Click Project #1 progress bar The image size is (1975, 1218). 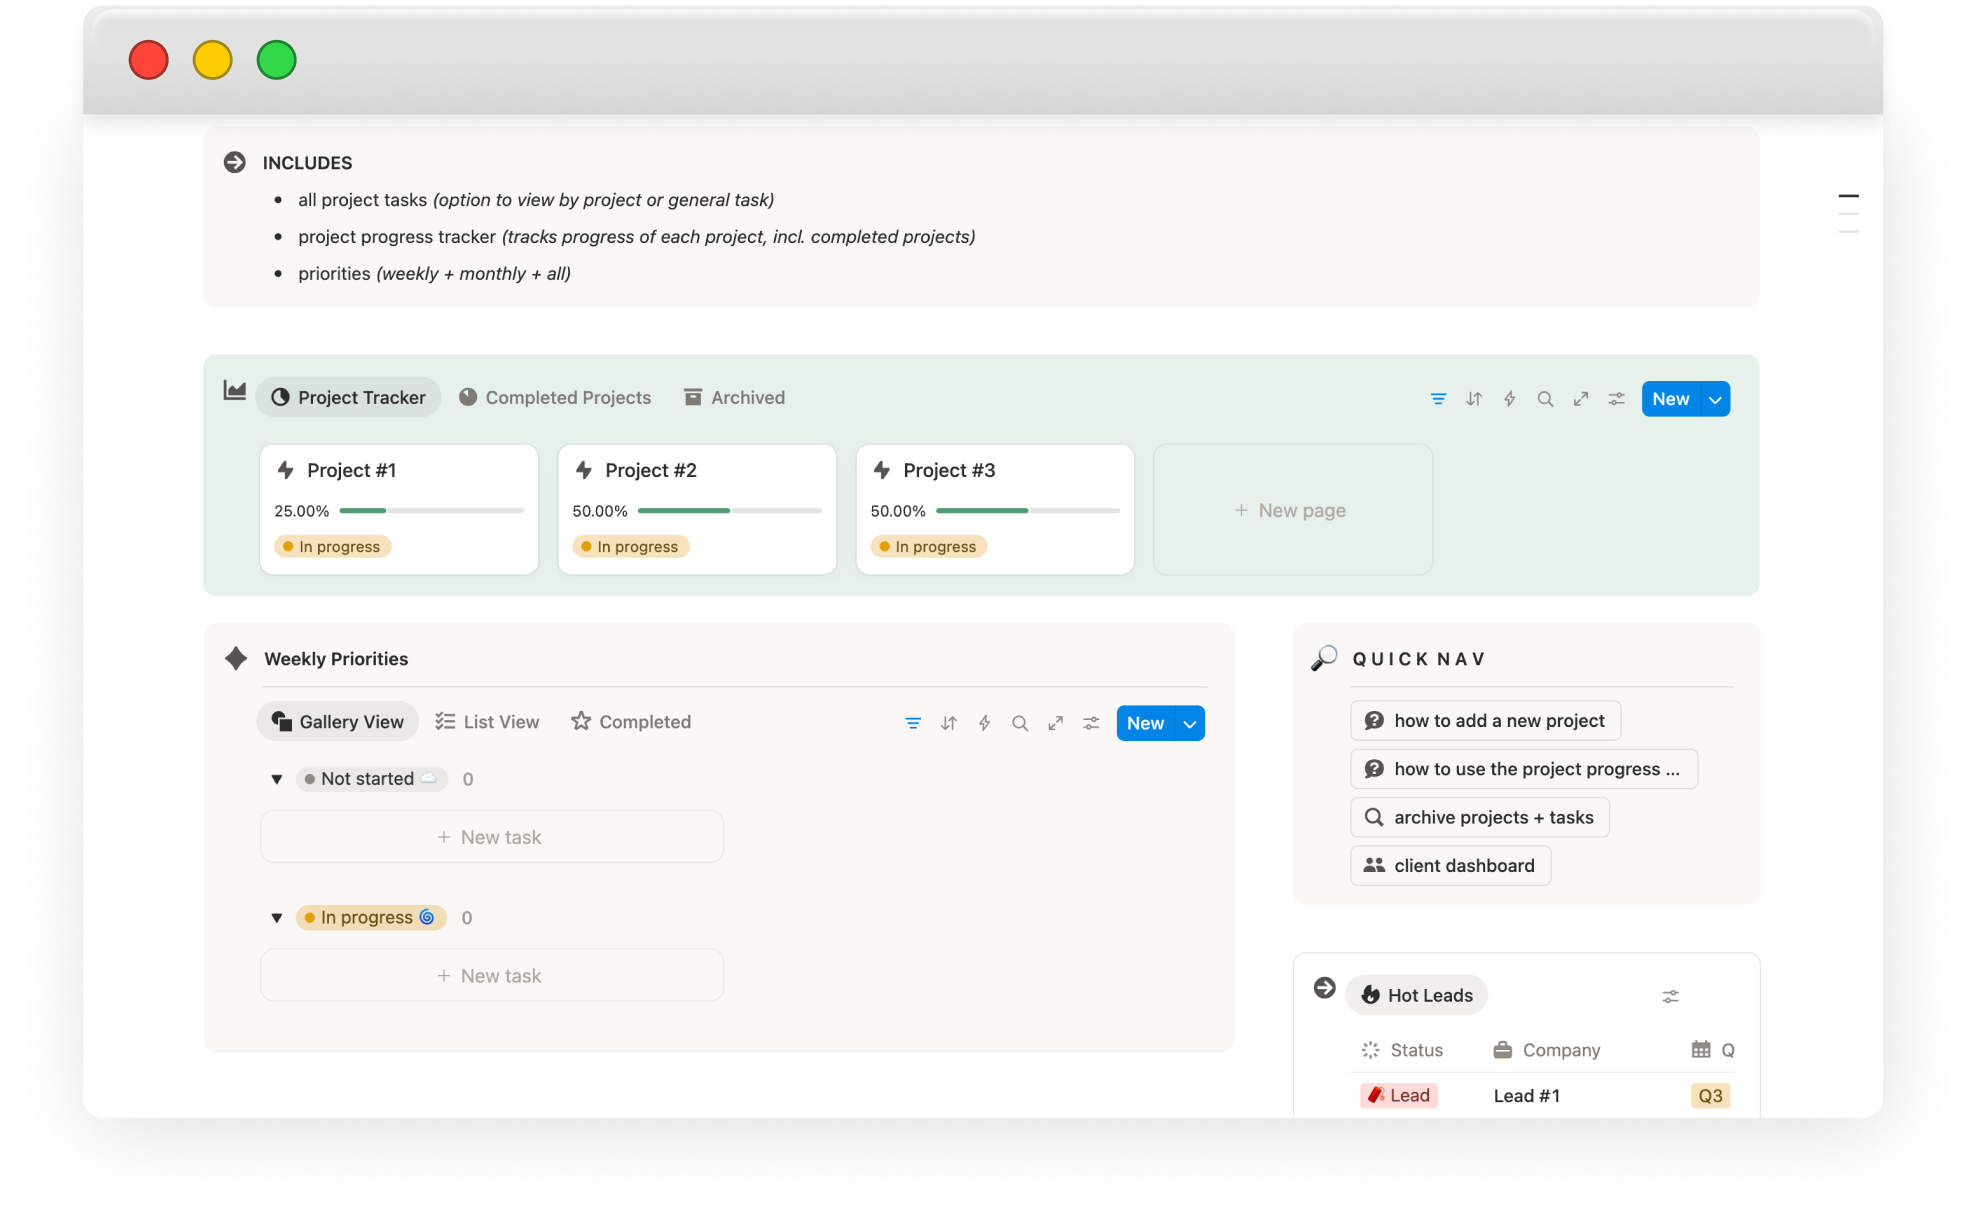tap(431, 511)
